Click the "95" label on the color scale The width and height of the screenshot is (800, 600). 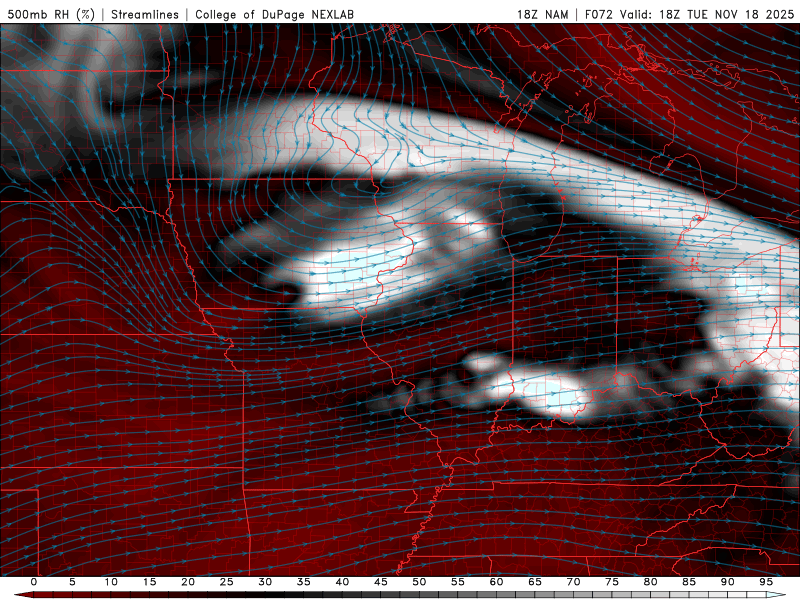tap(766, 582)
